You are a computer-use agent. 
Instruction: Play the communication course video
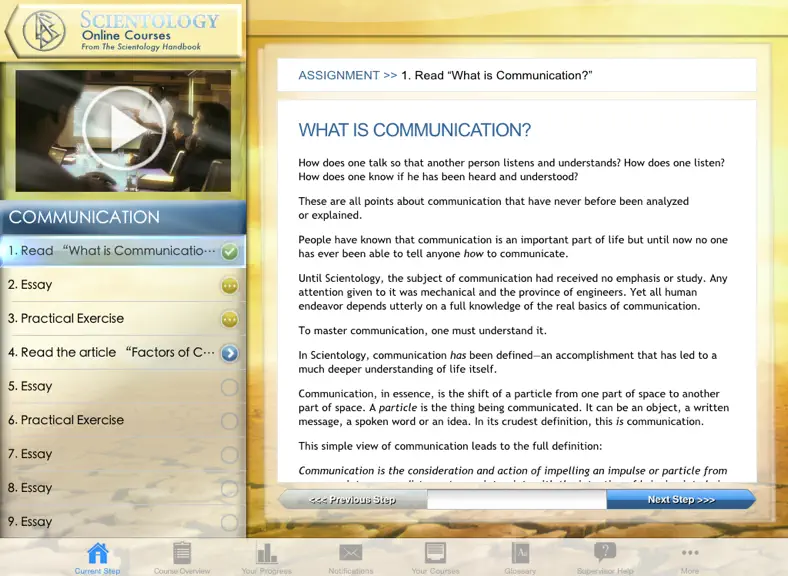pyautogui.click(x=124, y=129)
